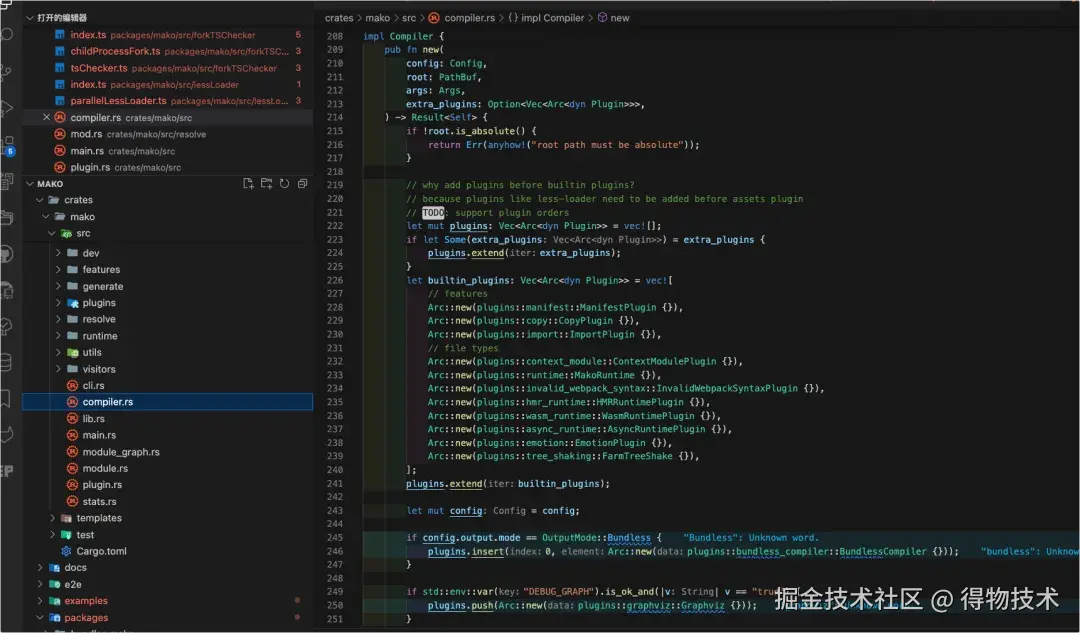1080x633 pixels.
Task: Expand the docs folder
Action: click(x=40, y=568)
